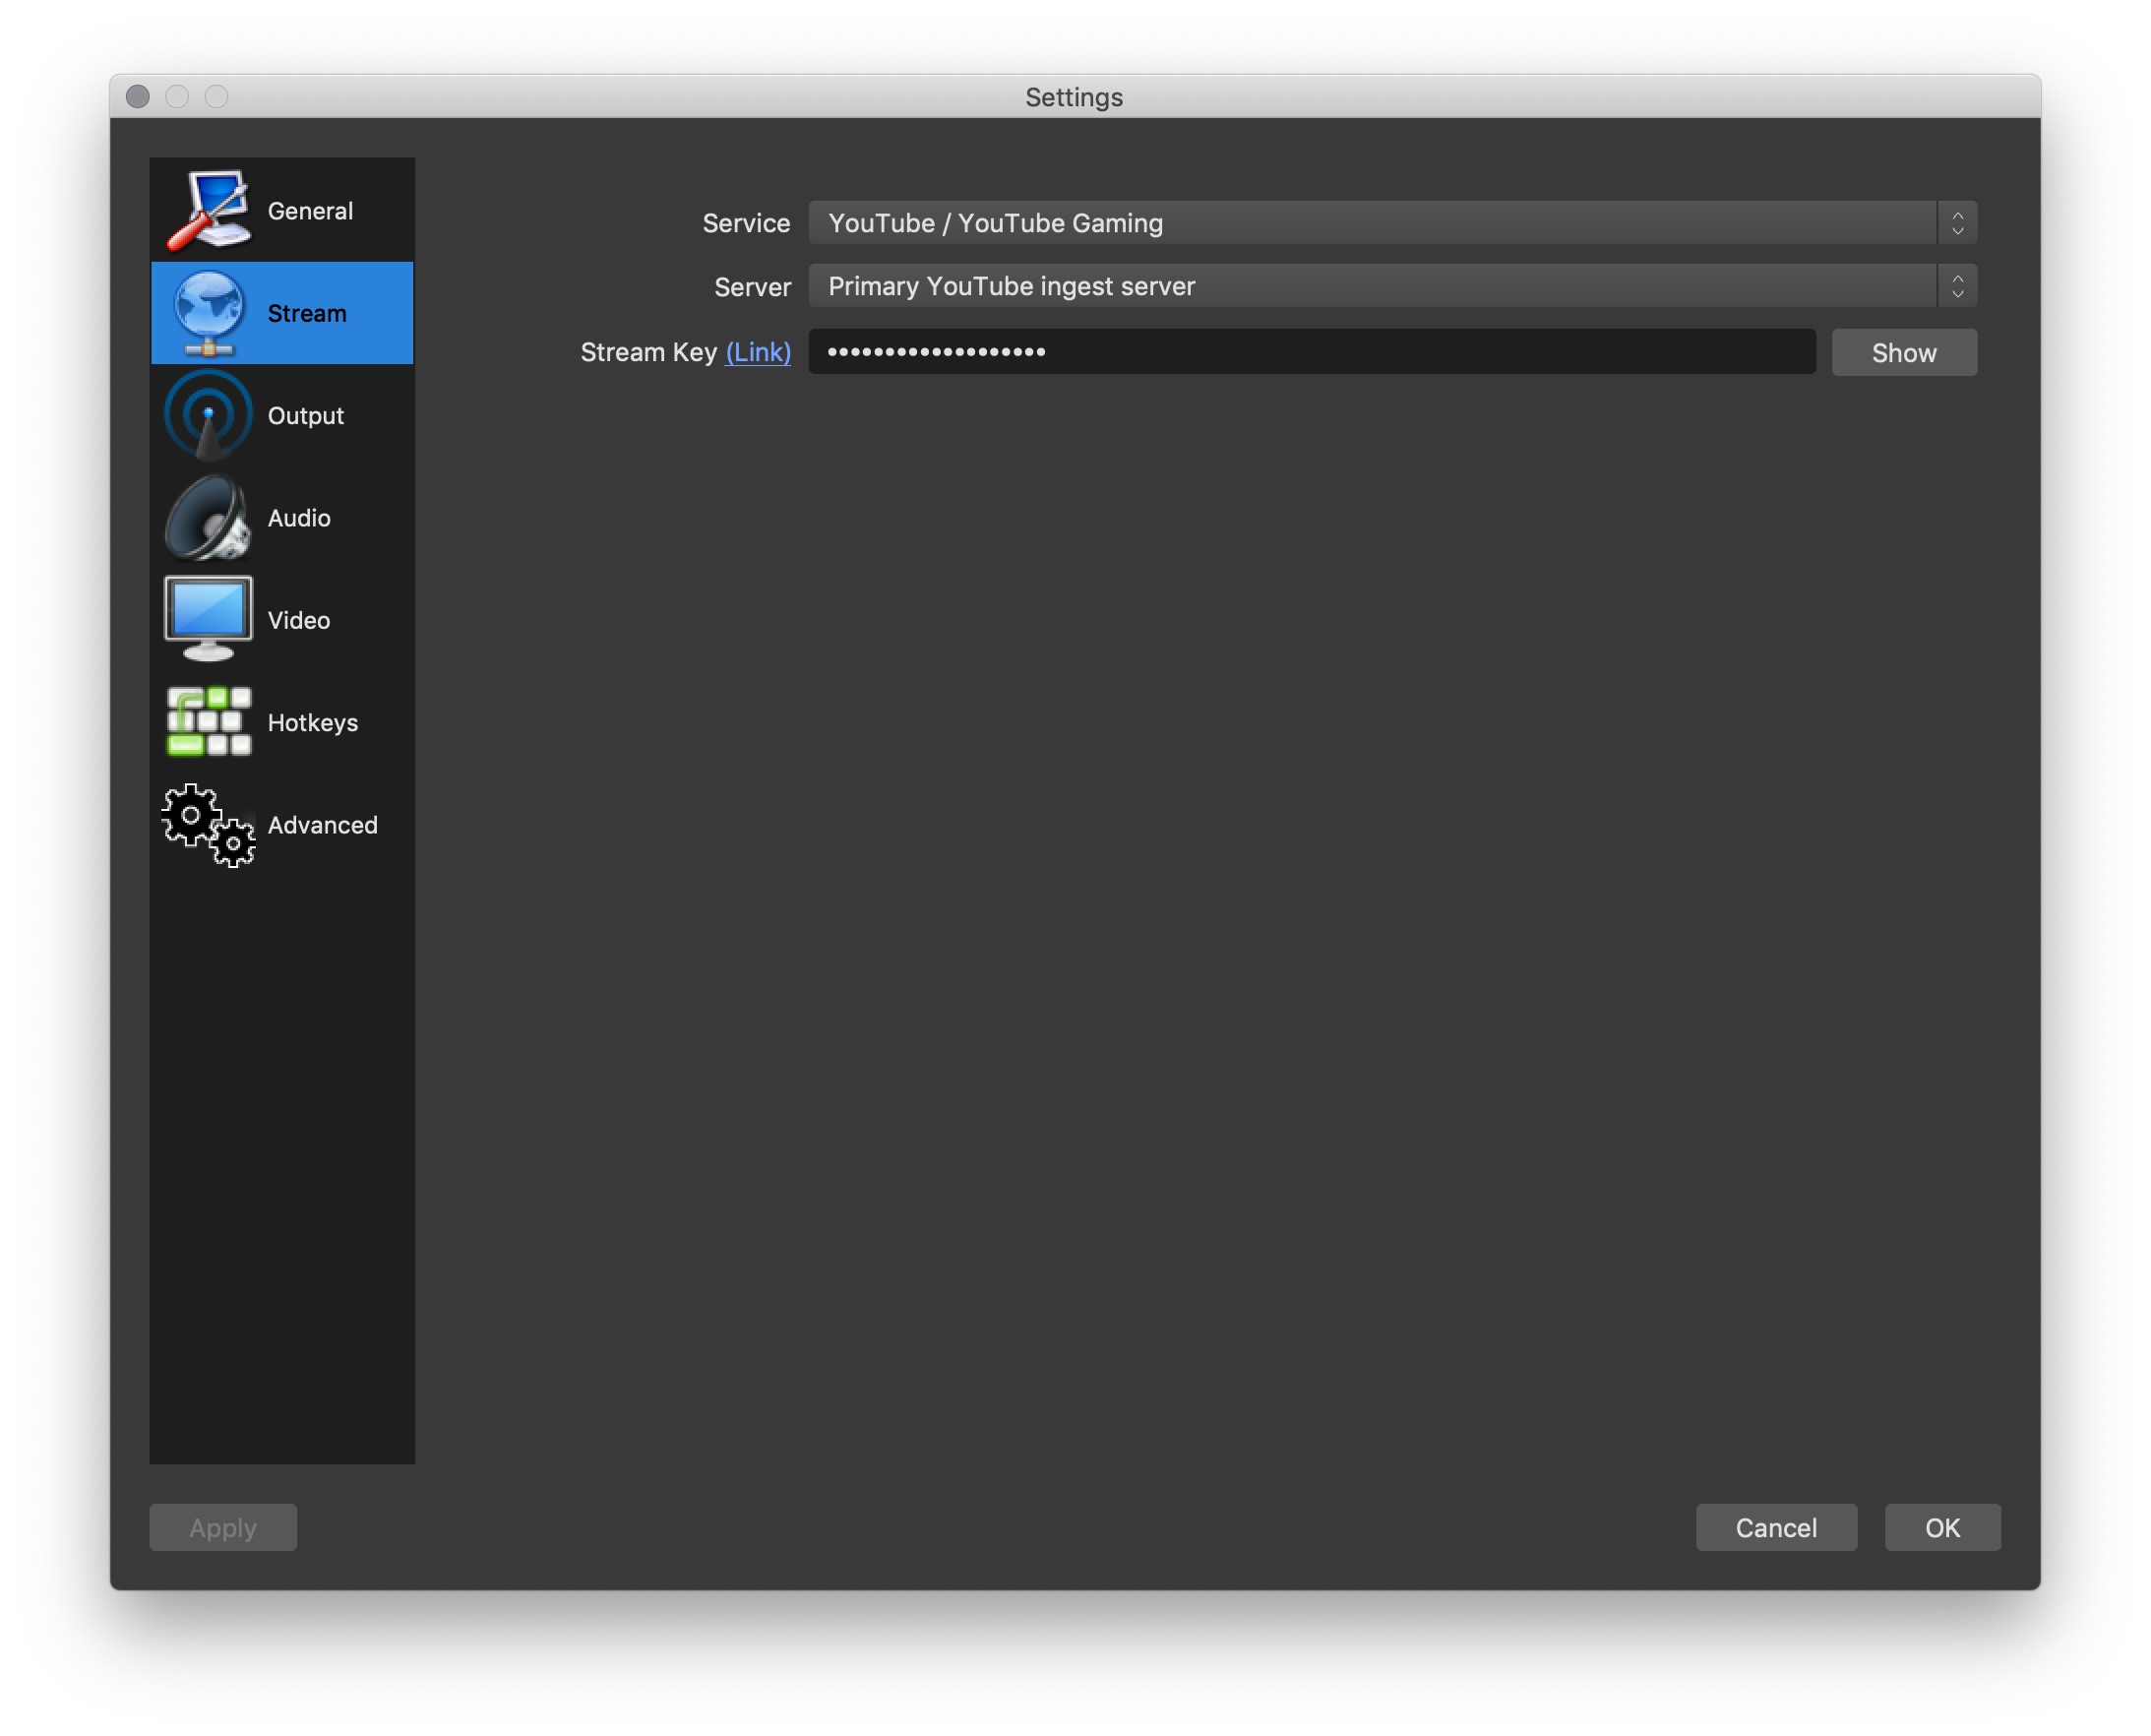This screenshot has height=1736, width=2151.
Task: Click the Advanced settings icon
Action: click(206, 824)
